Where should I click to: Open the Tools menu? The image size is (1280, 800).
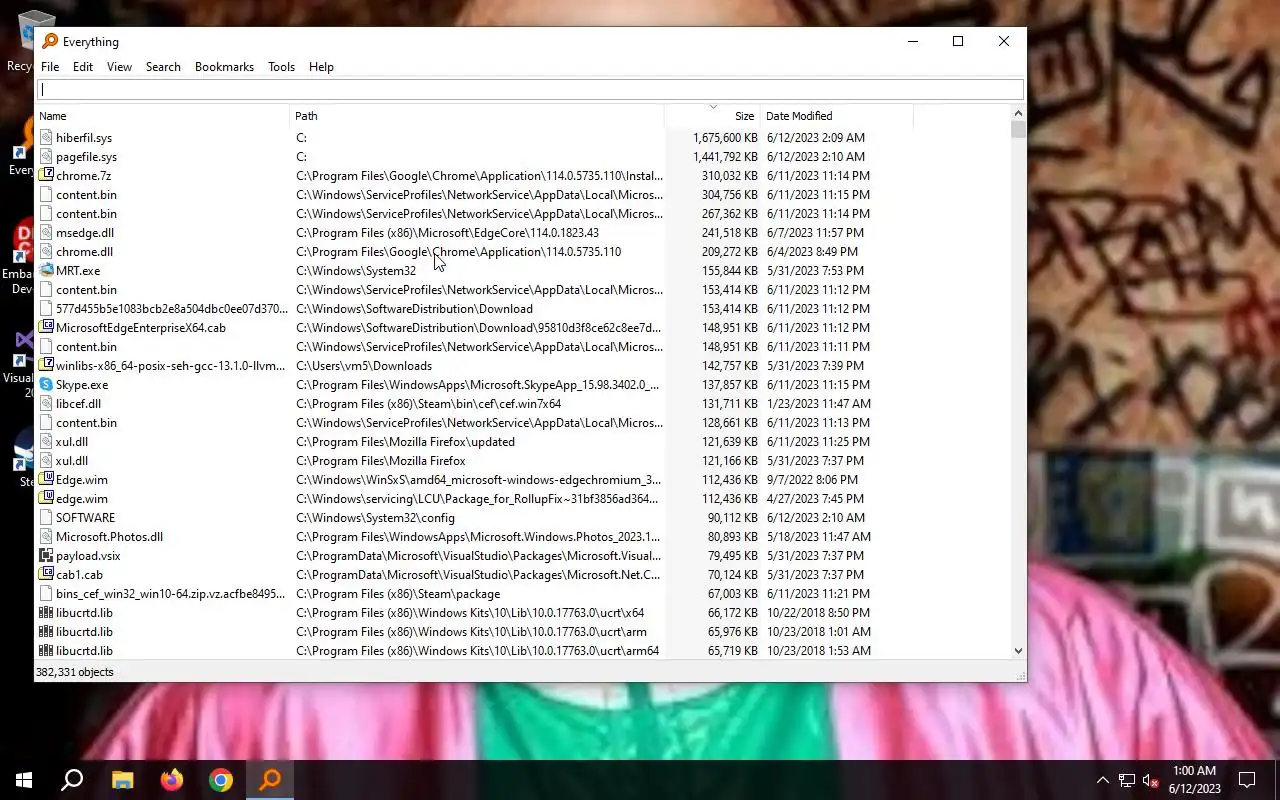(x=281, y=67)
